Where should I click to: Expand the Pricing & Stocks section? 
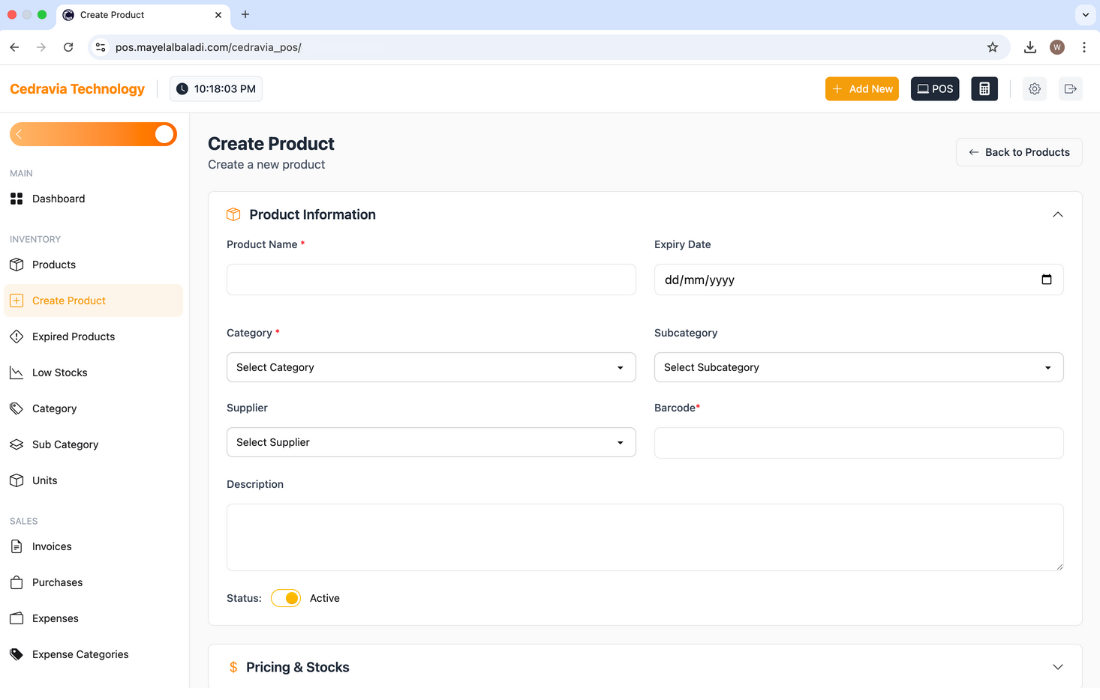[x=1057, y=667]
